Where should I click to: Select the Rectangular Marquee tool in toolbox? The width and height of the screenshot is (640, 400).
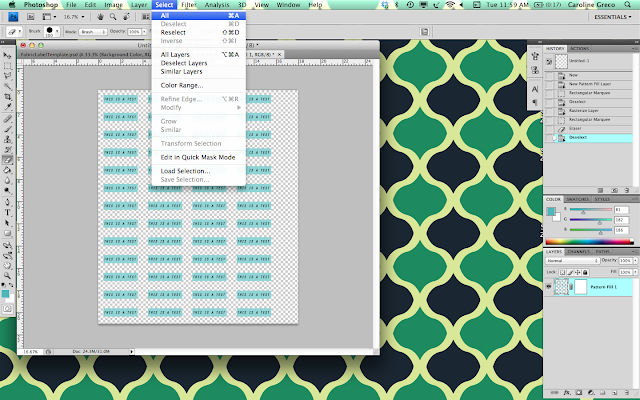[7, 65]
